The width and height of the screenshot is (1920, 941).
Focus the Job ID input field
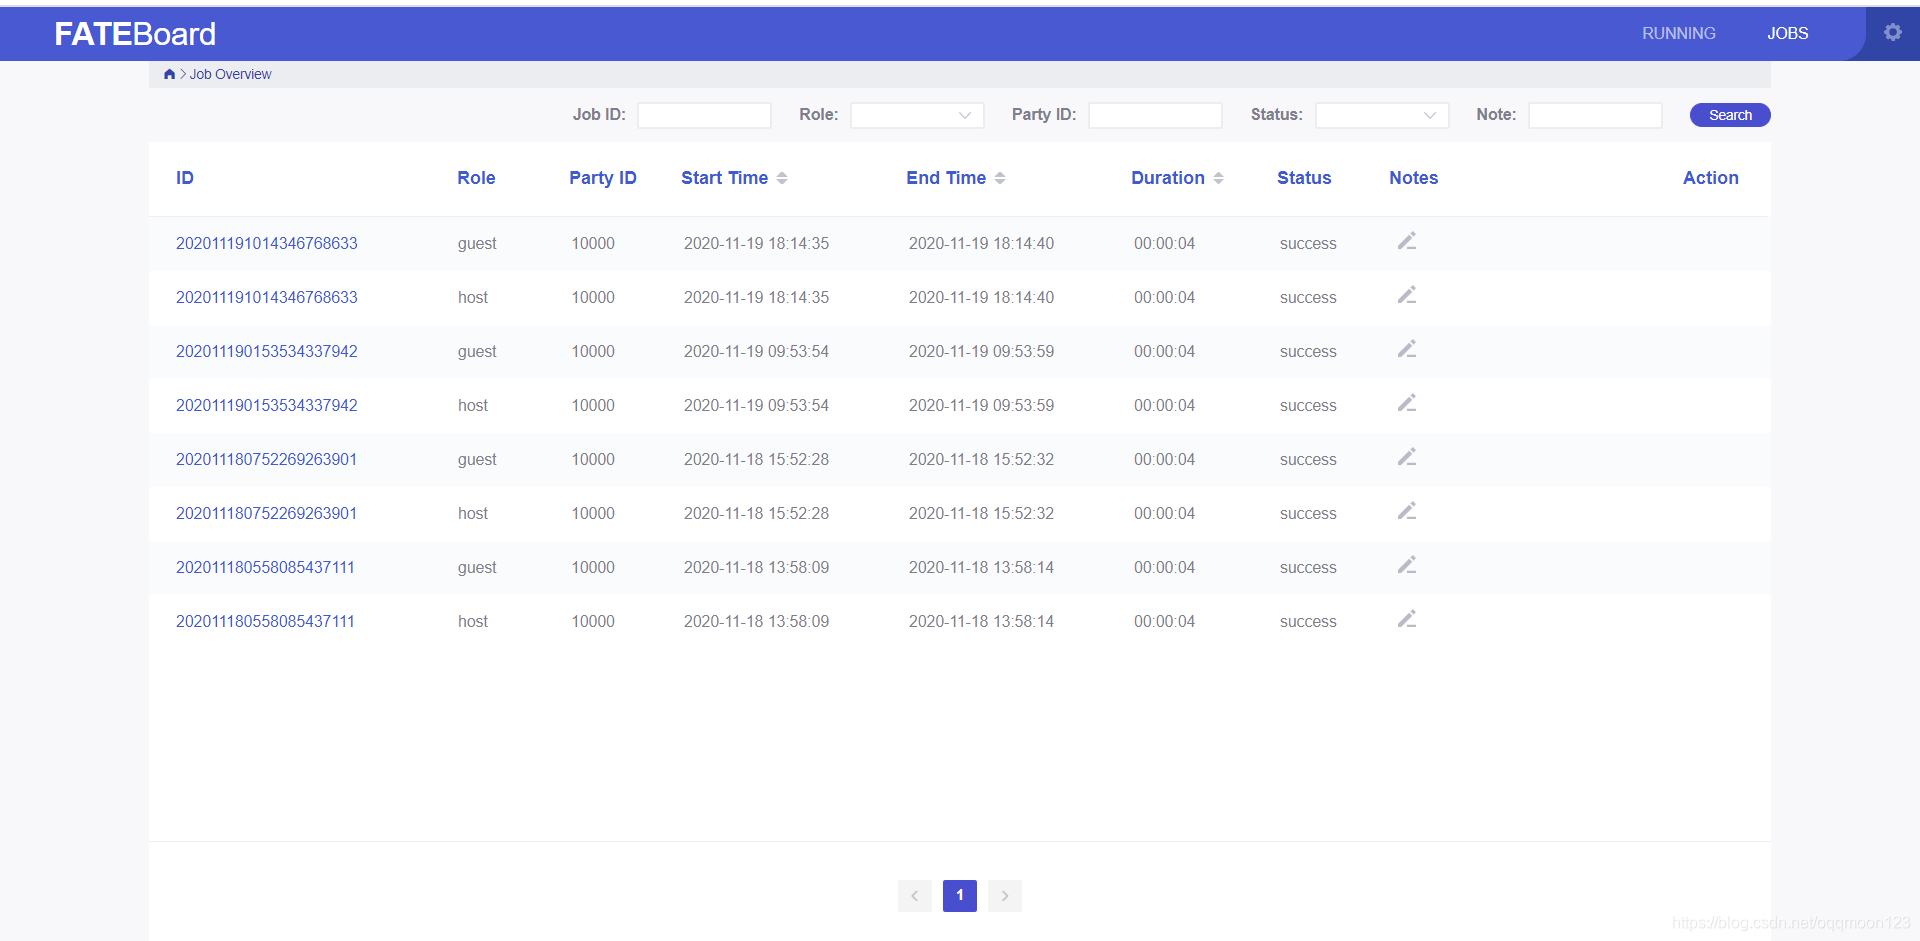pyautogui.click(x=704, y=115)
